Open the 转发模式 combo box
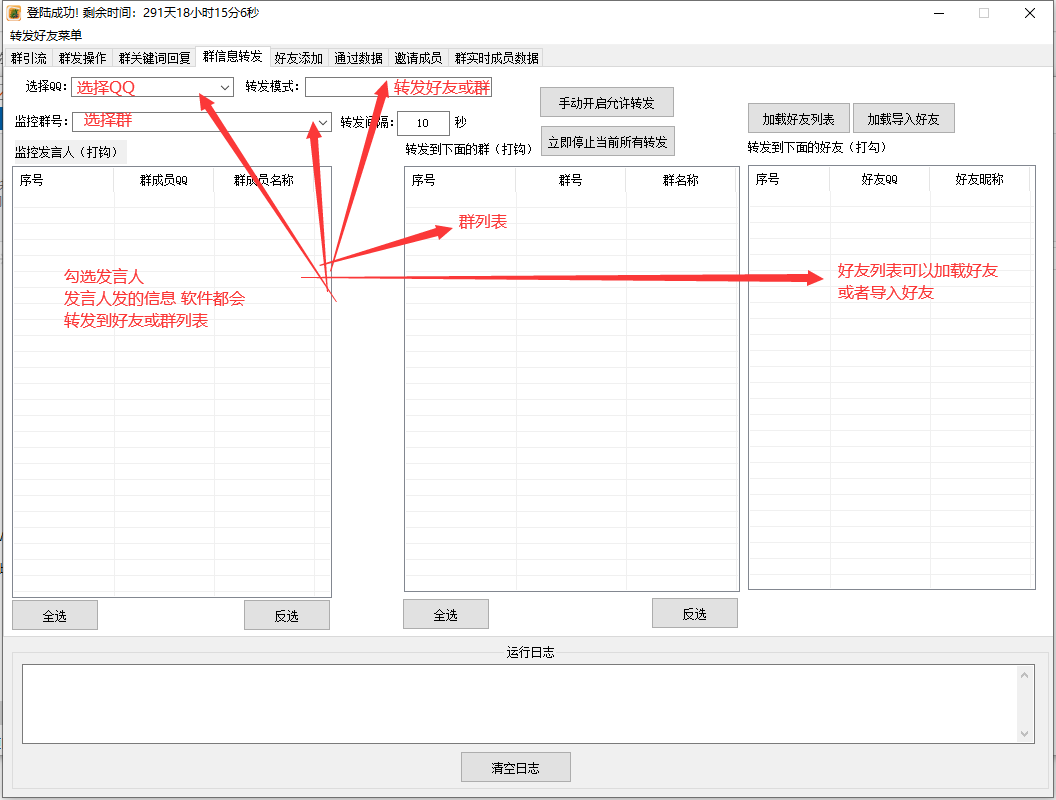 [x=398, y=87]
